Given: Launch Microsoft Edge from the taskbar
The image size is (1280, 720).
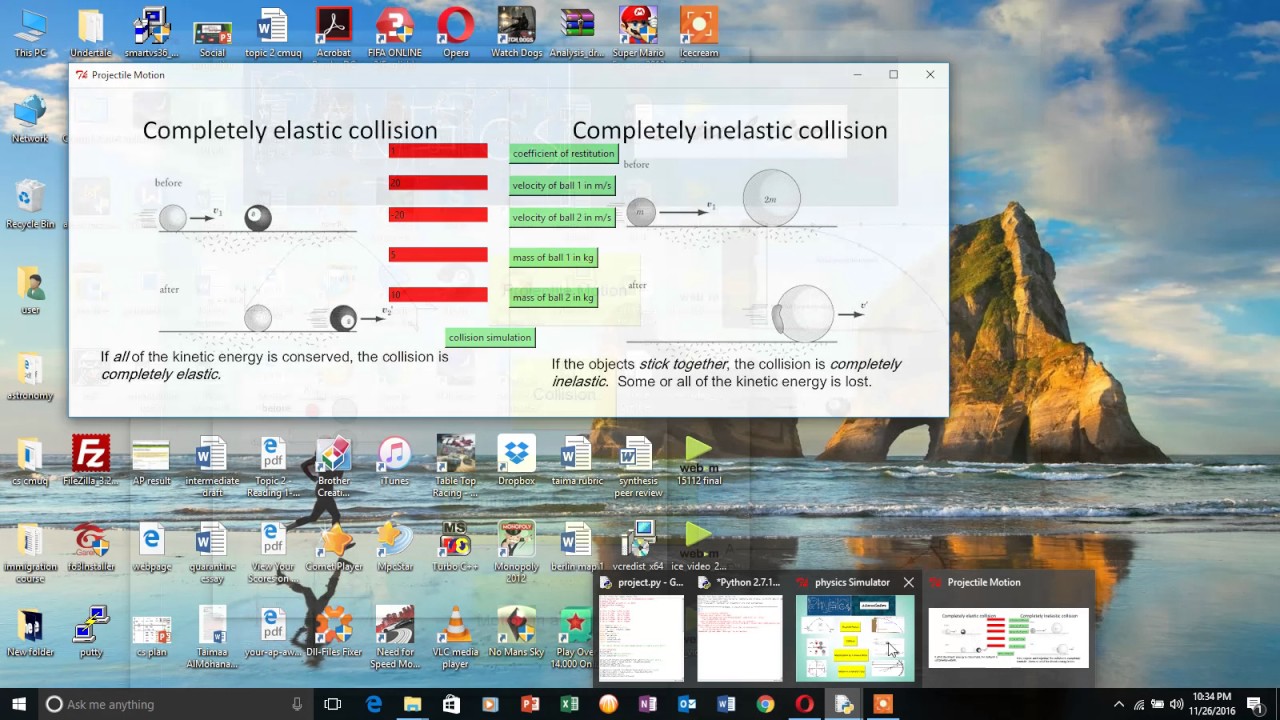Looking at the screenshot, I should point(374,704).
